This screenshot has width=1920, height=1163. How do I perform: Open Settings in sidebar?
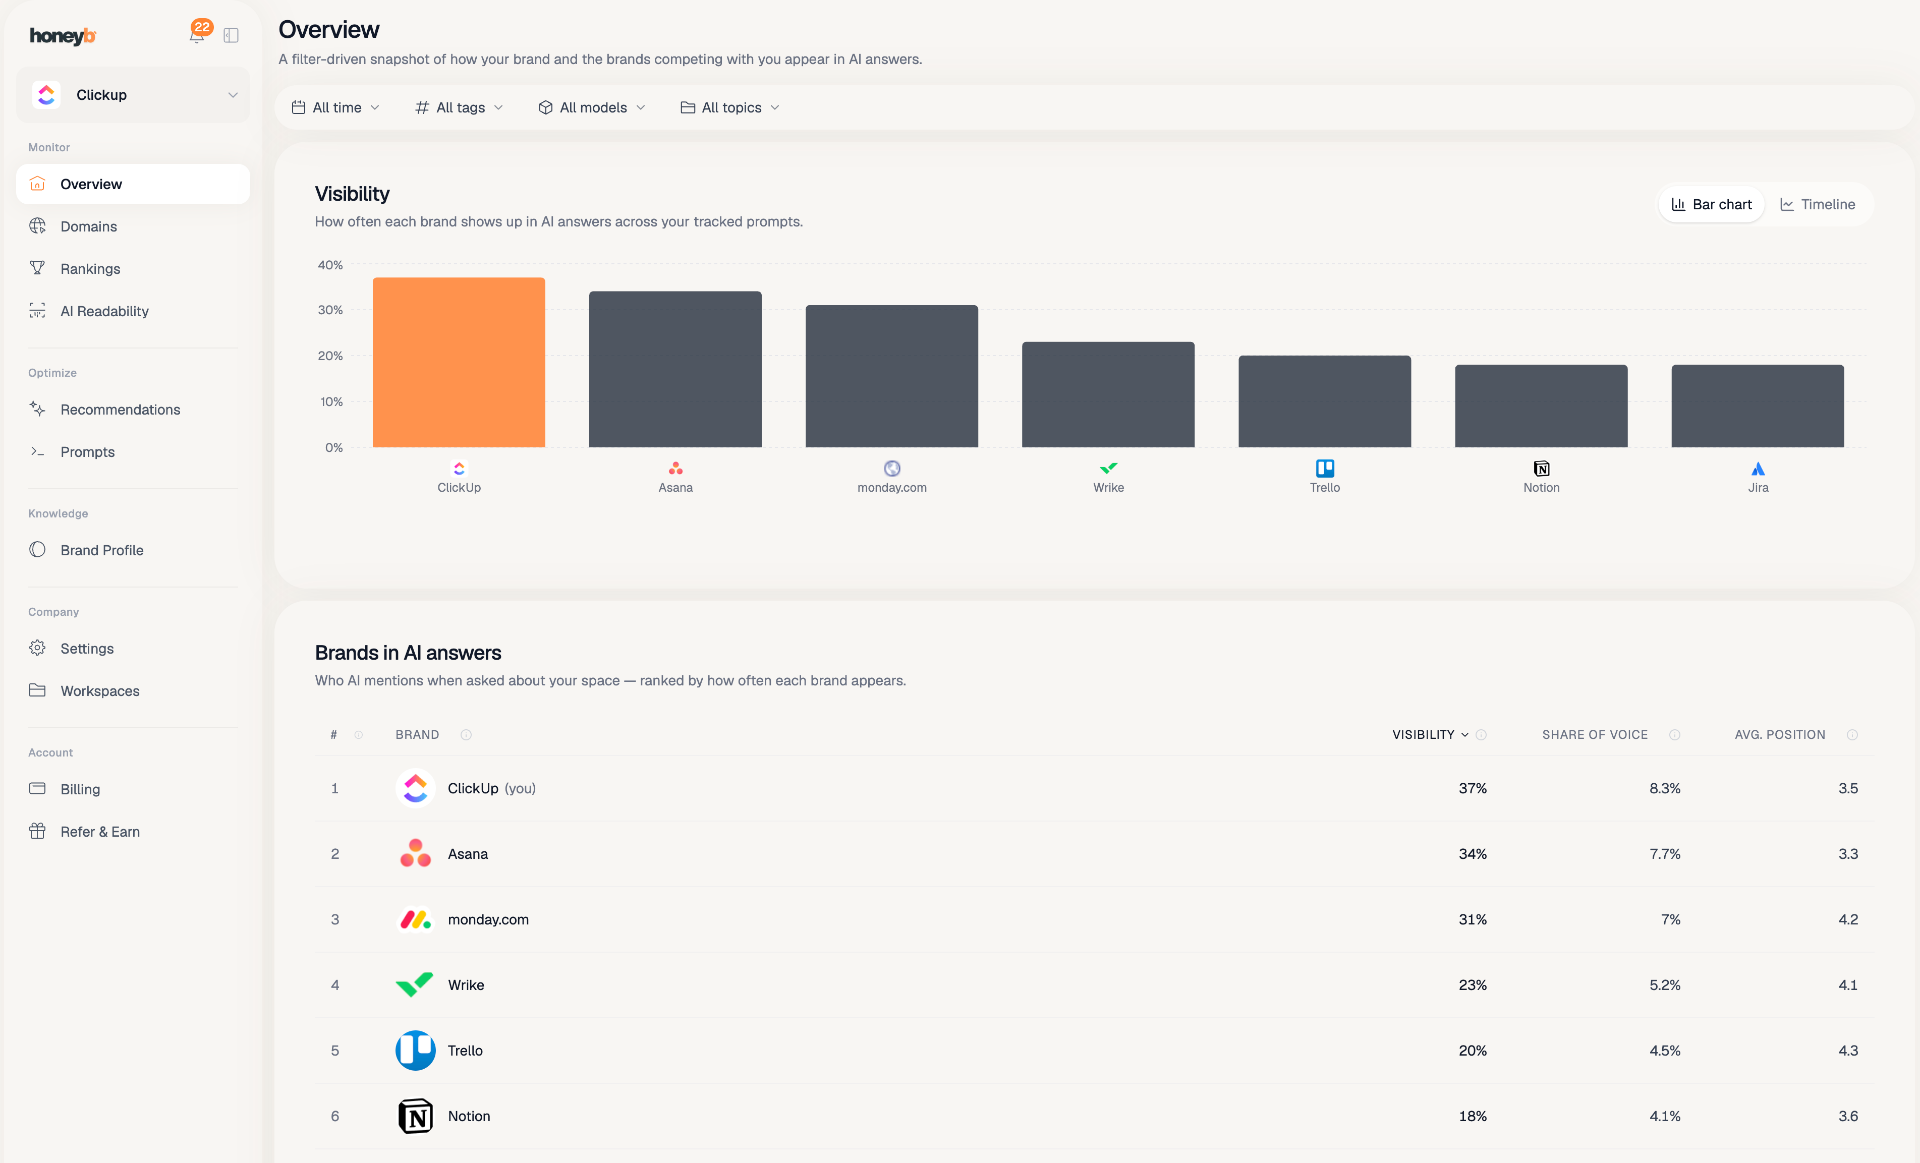point(133,649)
